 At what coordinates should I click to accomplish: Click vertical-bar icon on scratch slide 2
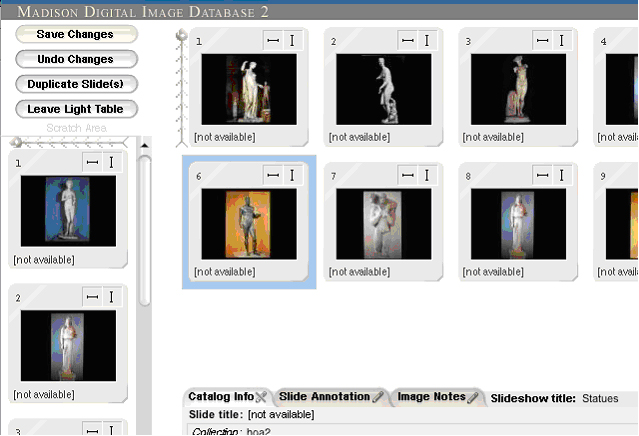click(111, 297)
